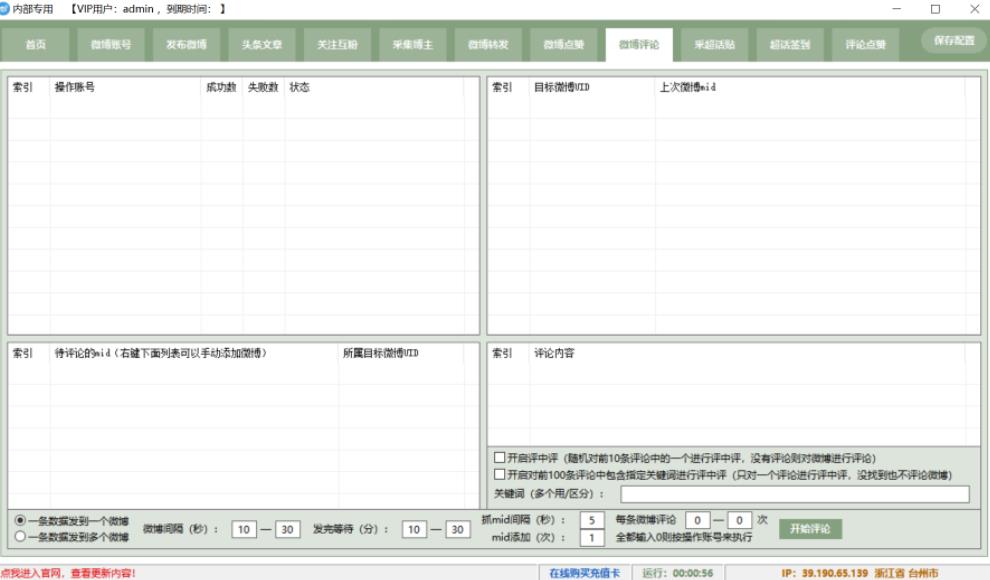Click the mid添加 count input box
The height and width of the screenshot is (580, 990).
(x=592, y=538)
